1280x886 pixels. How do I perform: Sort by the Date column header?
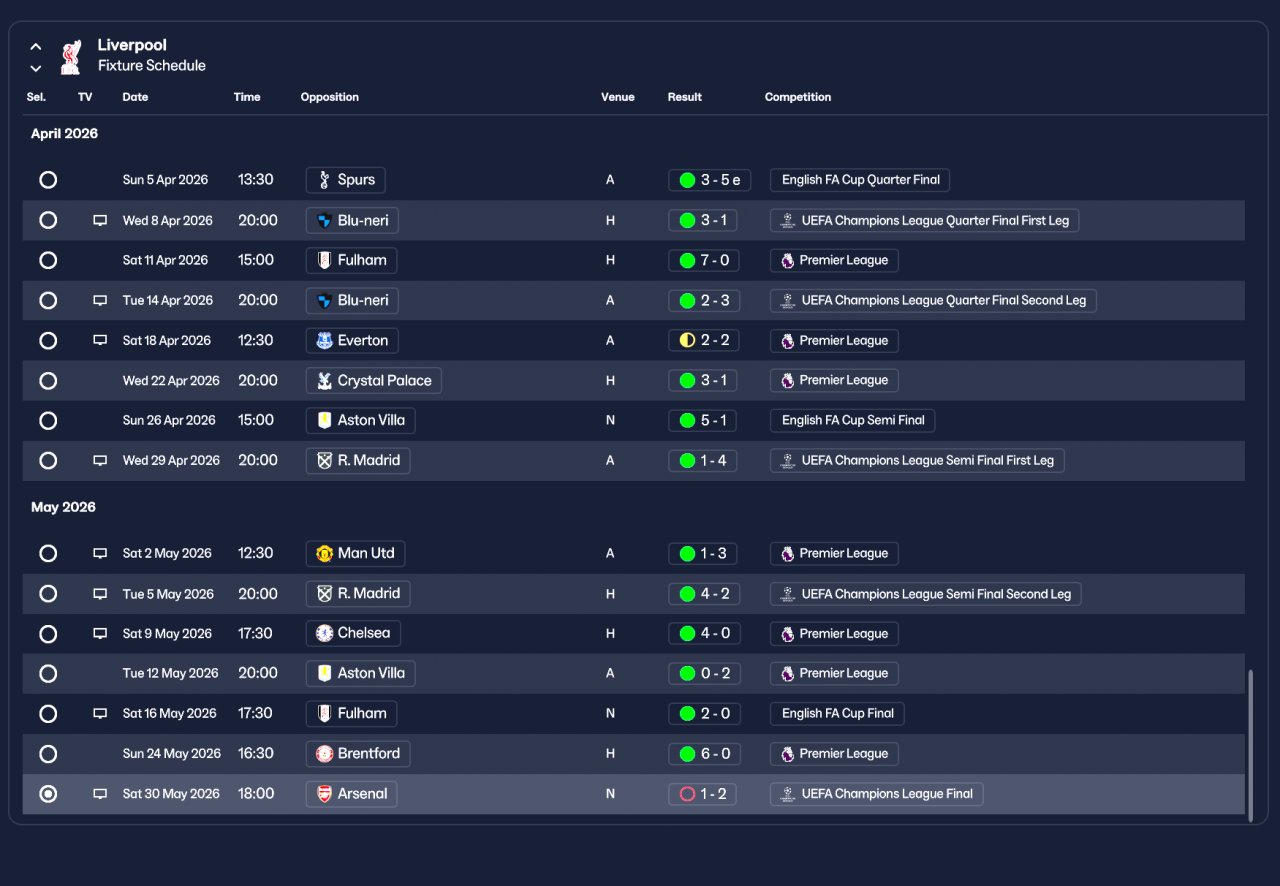point(135,97)
